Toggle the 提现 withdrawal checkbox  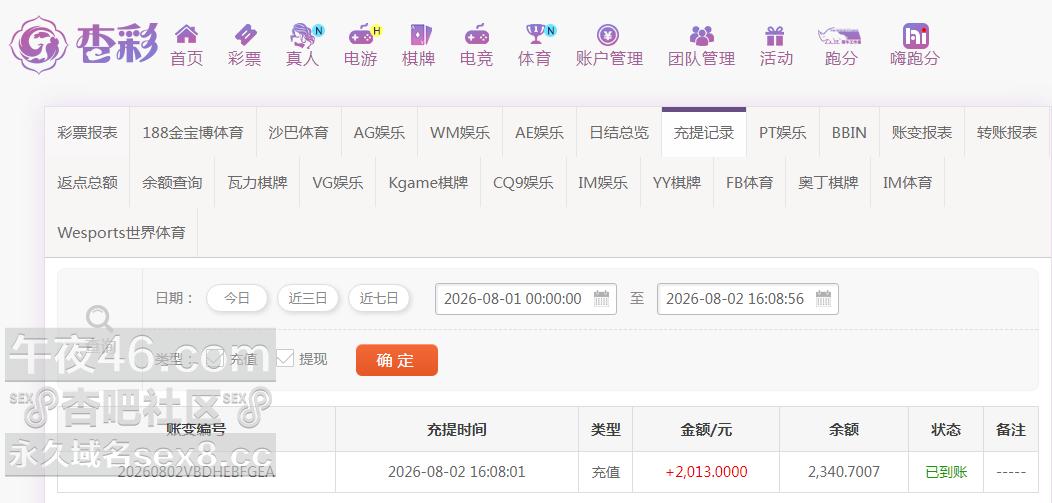pos(285,358)
